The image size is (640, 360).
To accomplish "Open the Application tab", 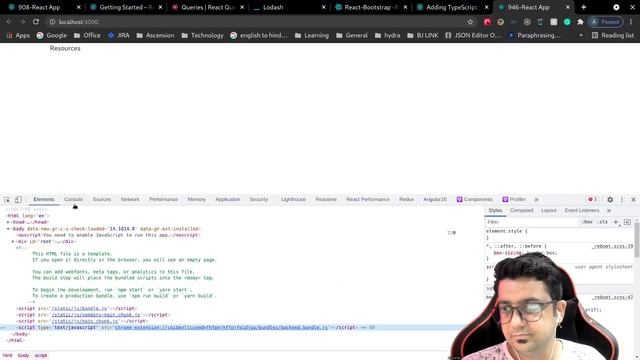I will tap(227, 200).
